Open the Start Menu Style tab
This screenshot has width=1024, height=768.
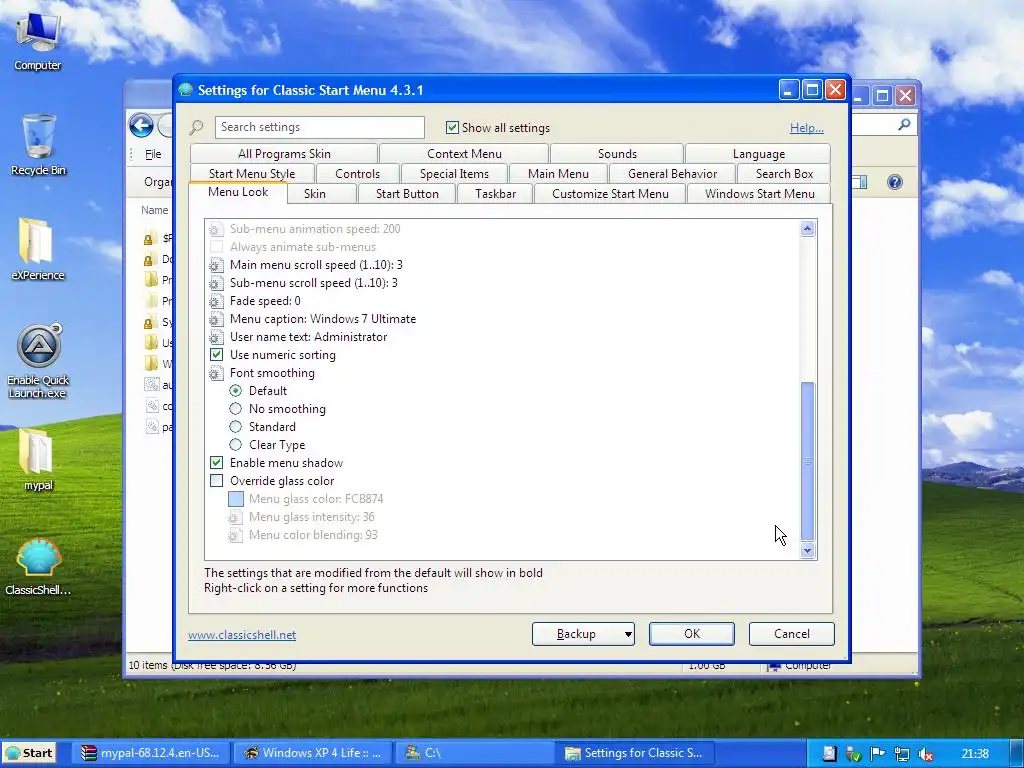coord(252,174)
